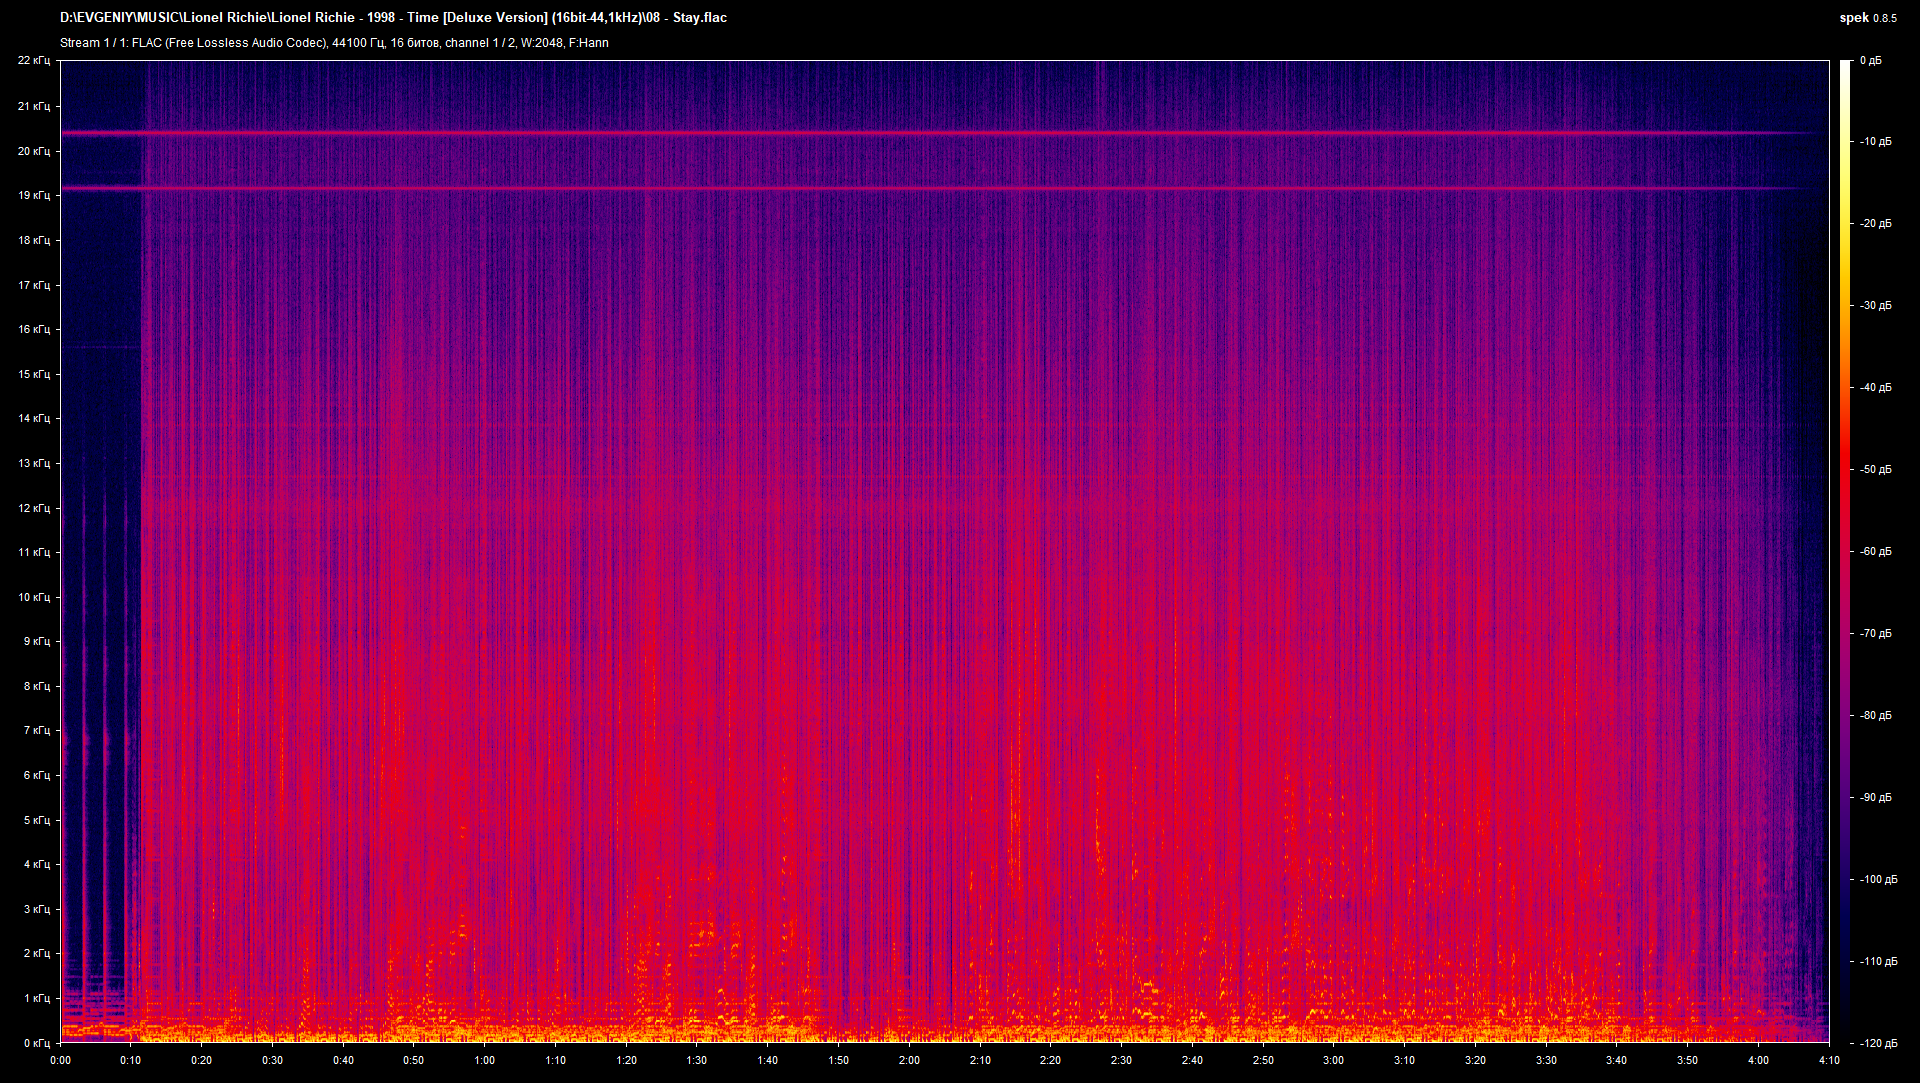This screenshot has height=1083, width=1920.
Task: Click the -10 дБ level scale label
Action: pyautogui.click(x=1876, y=142)
